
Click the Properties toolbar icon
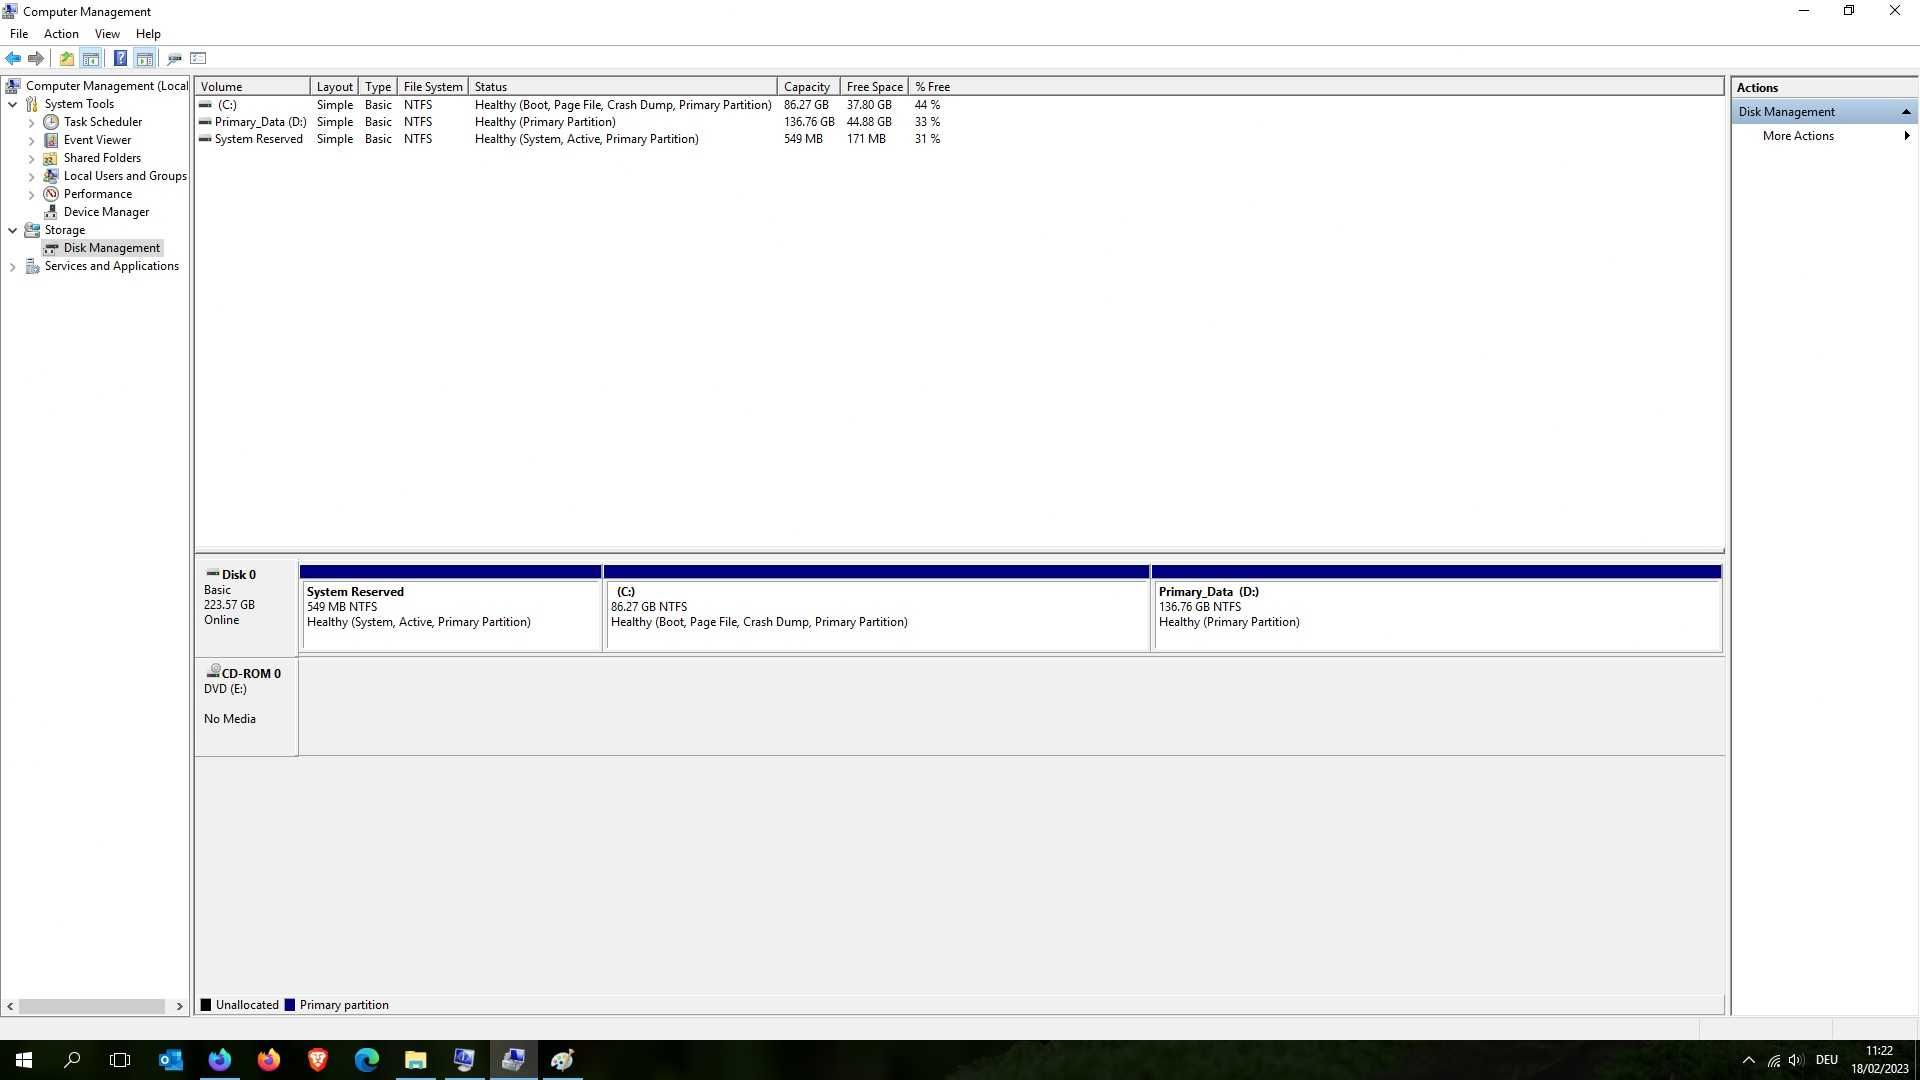point(198,58)
